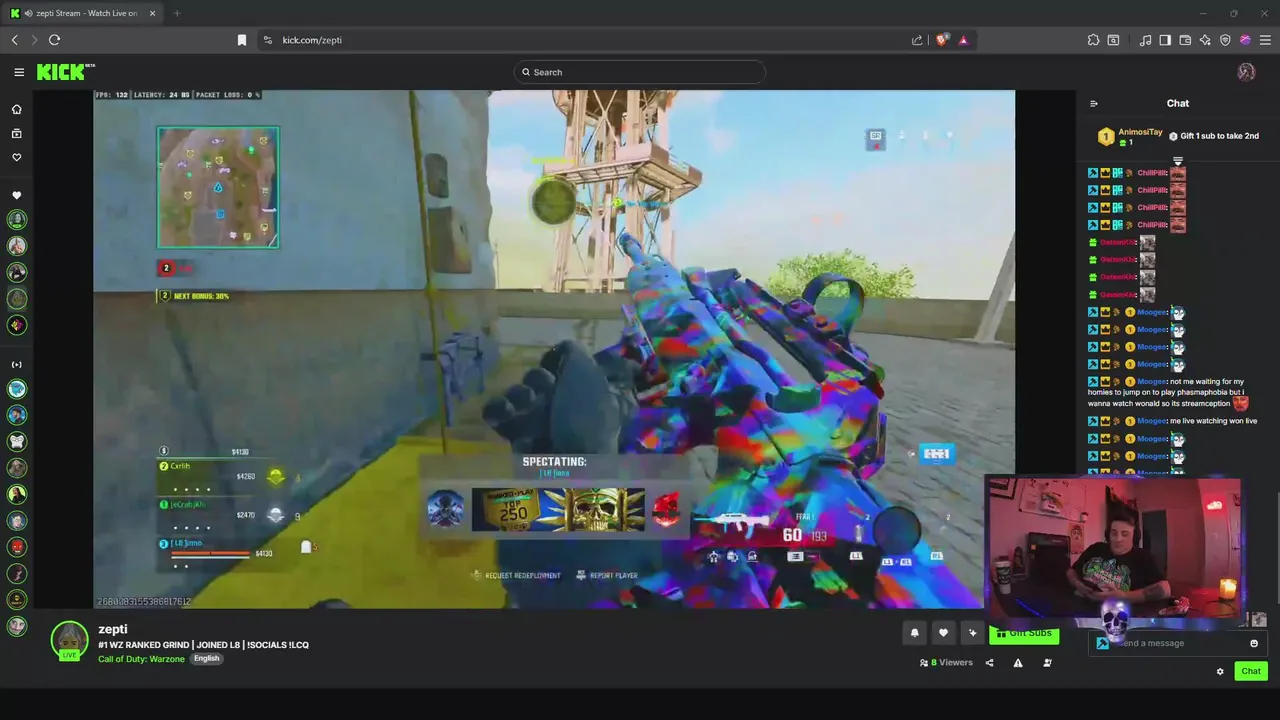Open the sidebar Following heart icon

(16, 157)
